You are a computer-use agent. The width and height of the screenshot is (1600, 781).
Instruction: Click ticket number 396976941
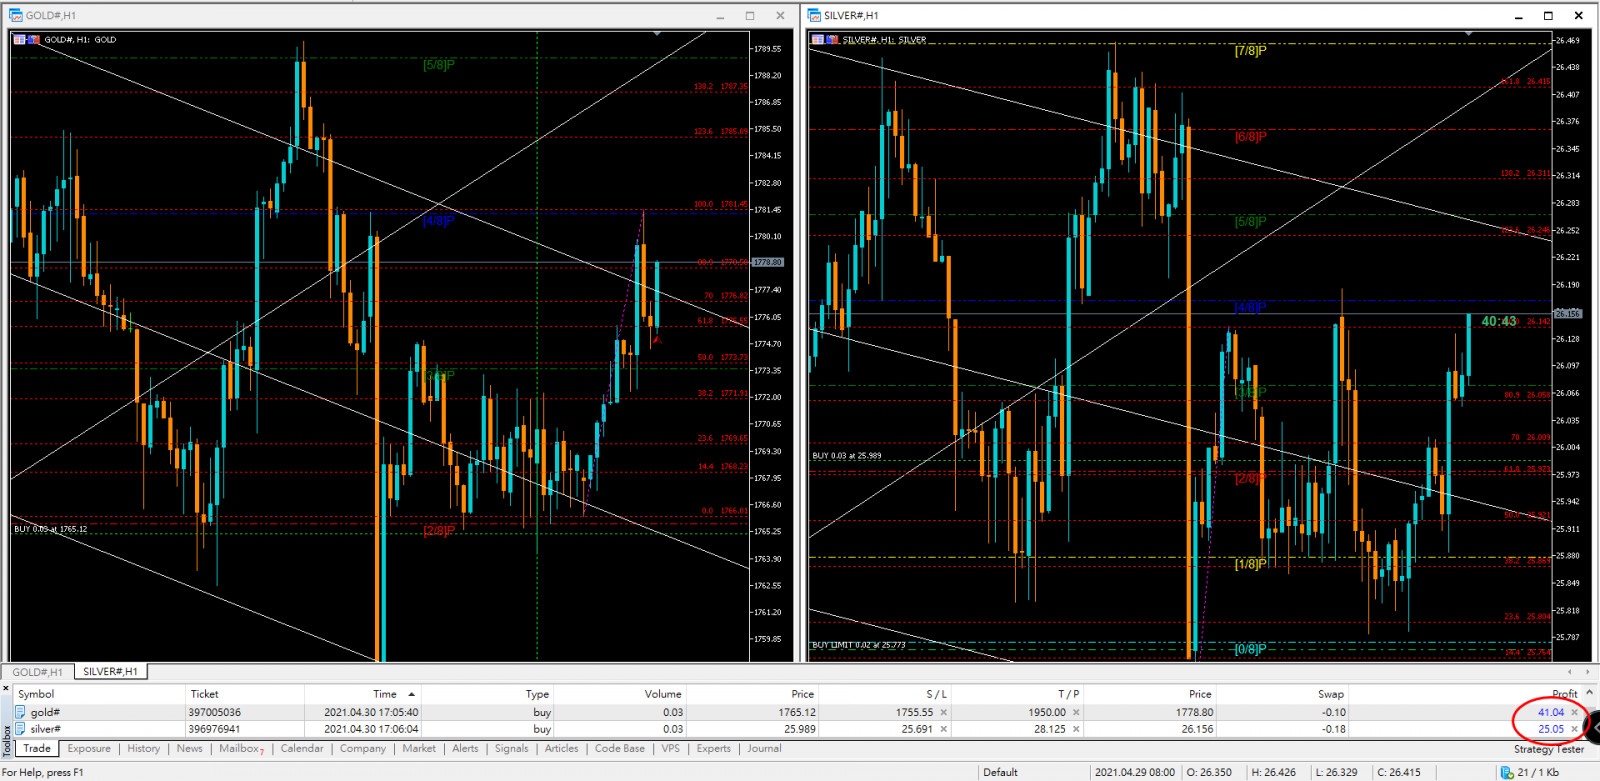coord(215,729)
